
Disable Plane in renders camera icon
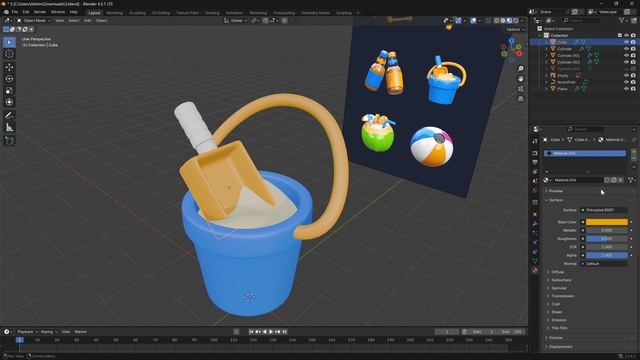coord(633,89)
